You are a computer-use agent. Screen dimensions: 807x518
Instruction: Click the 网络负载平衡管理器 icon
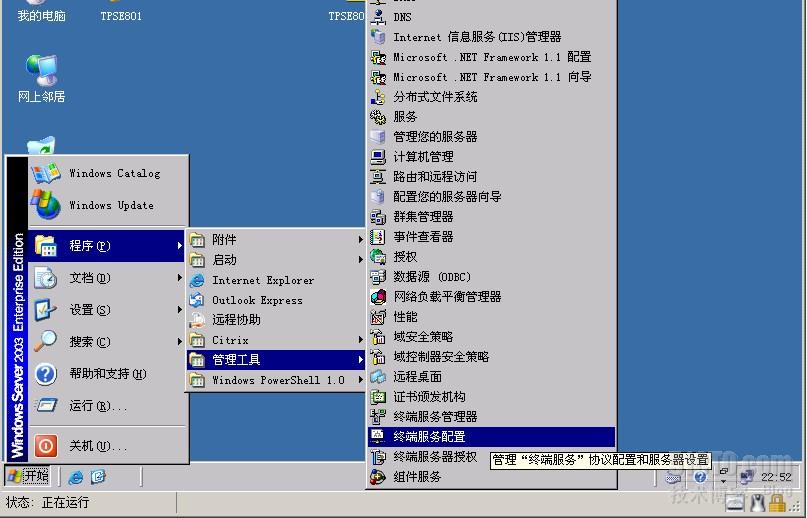[x=378, y=297]
